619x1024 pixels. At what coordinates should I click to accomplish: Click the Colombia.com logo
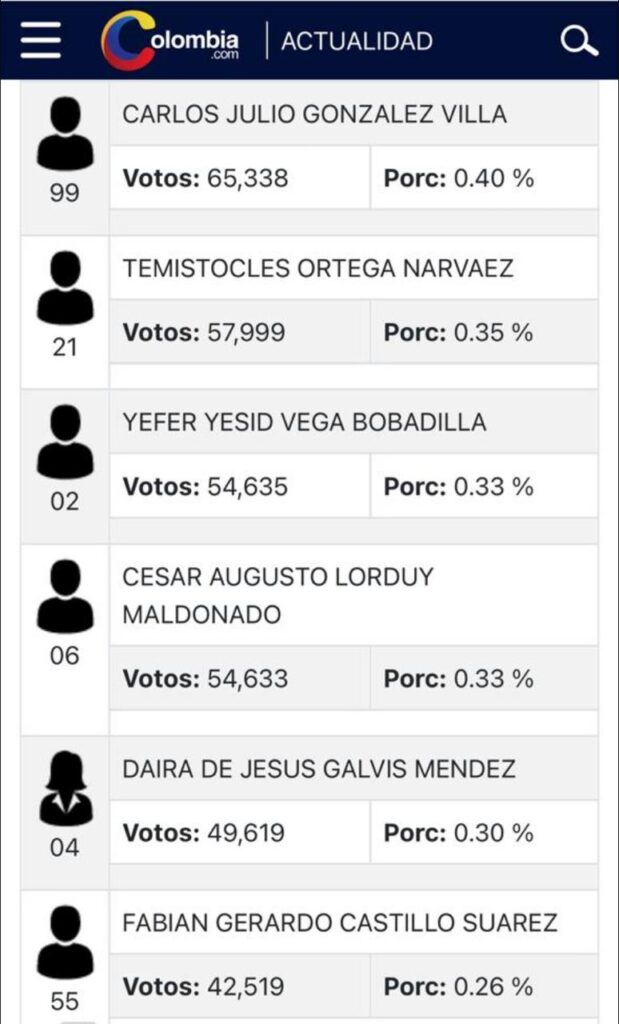pyautogui.click(x=170, y=41)
